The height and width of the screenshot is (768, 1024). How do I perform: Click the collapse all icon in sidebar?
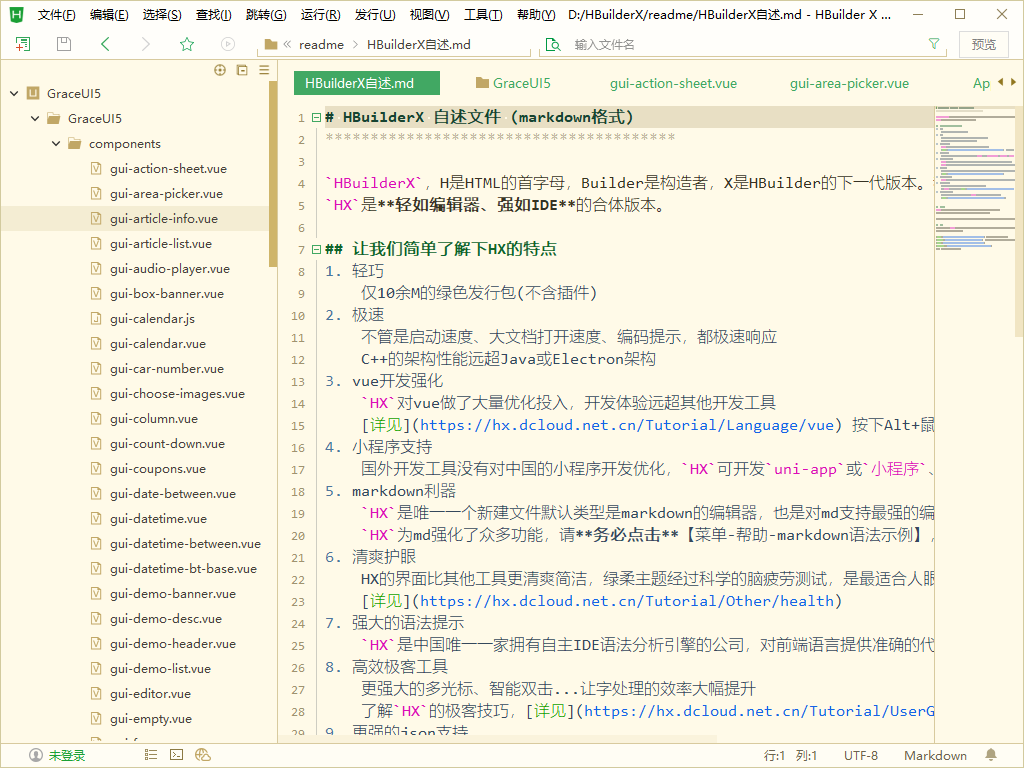(x=242, y=70)
